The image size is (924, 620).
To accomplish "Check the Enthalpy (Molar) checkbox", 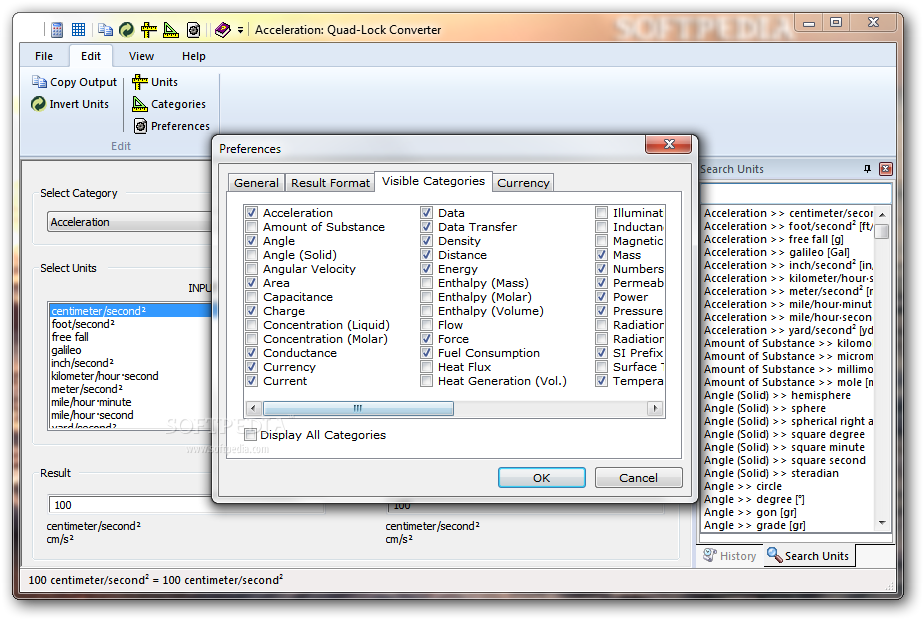I will click(427, 297).
